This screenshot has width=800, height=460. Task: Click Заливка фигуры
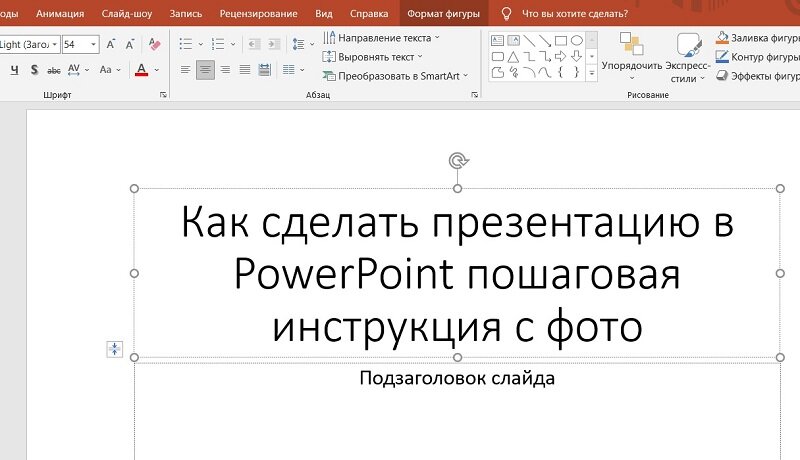click(x=757, y=38)
